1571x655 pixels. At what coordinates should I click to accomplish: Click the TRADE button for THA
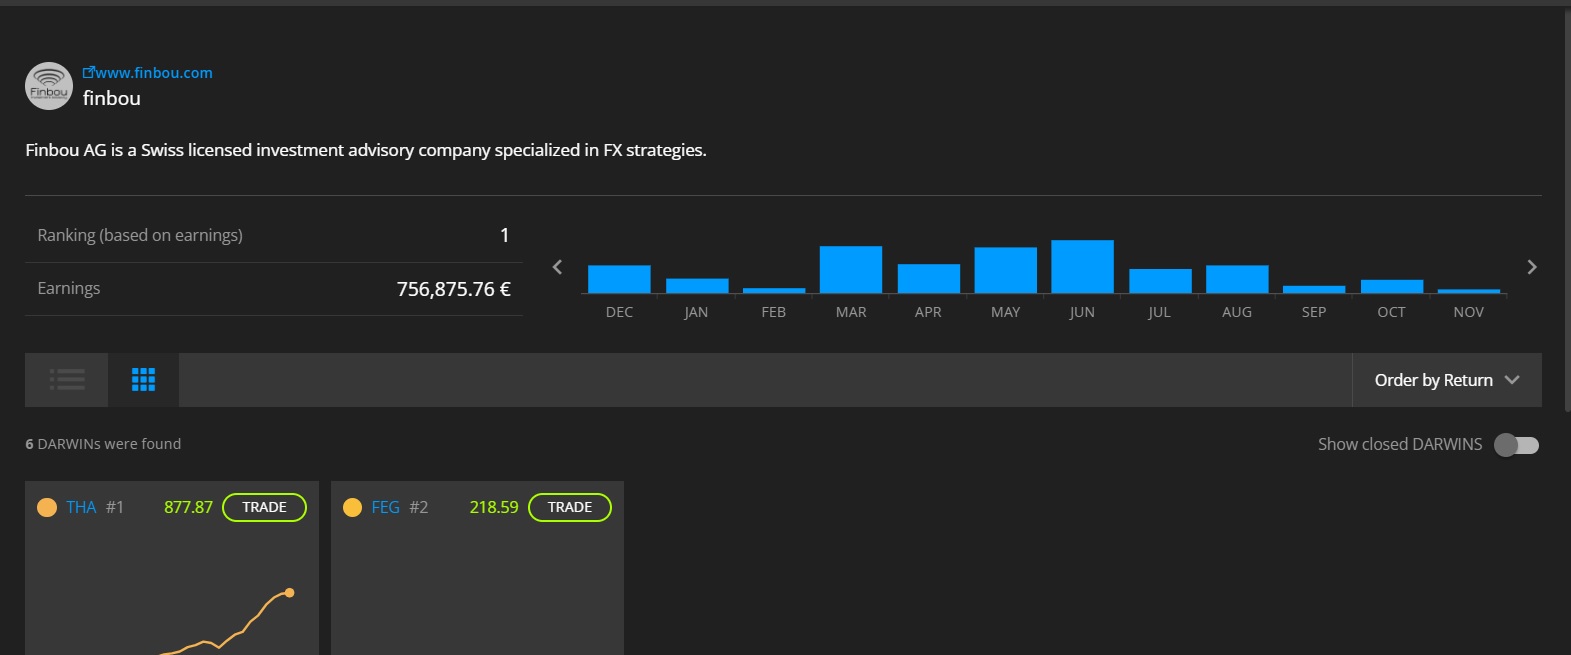coord(264,508)
